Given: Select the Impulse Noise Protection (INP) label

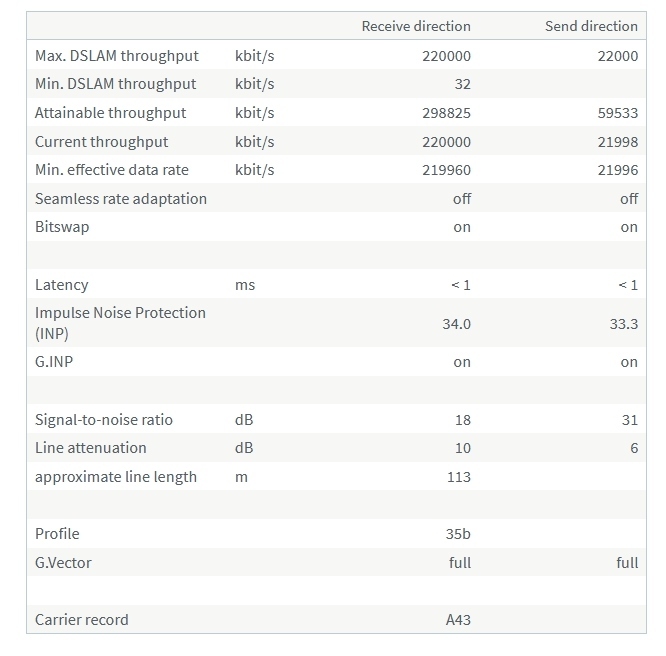Looking at the screenshot, I should click(x=120, y=323).
